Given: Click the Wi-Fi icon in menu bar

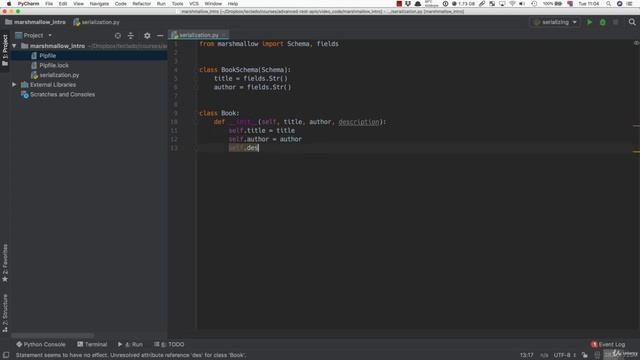Looking at the screenshot, I should pyautogui.click(x=512, y=4).
